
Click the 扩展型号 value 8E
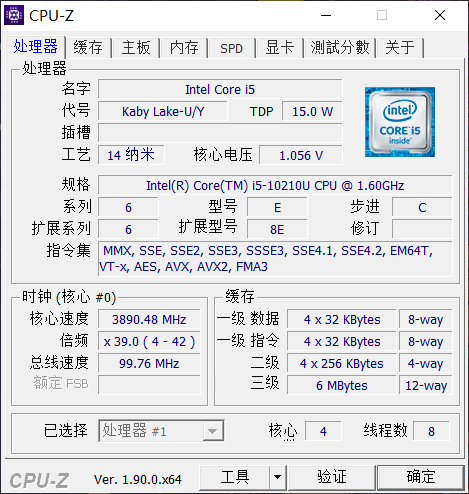pos(277,229)
